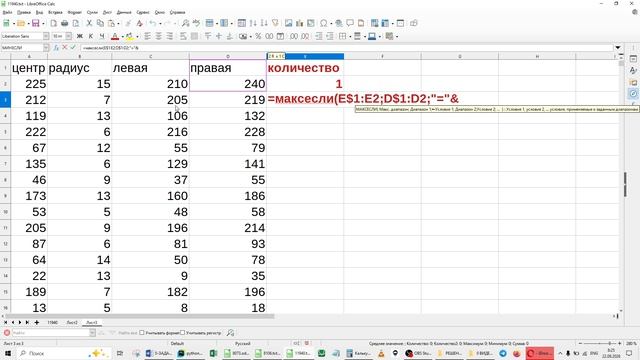
Task: Click the horizontal sheet scrollbar
Action: 139,316
